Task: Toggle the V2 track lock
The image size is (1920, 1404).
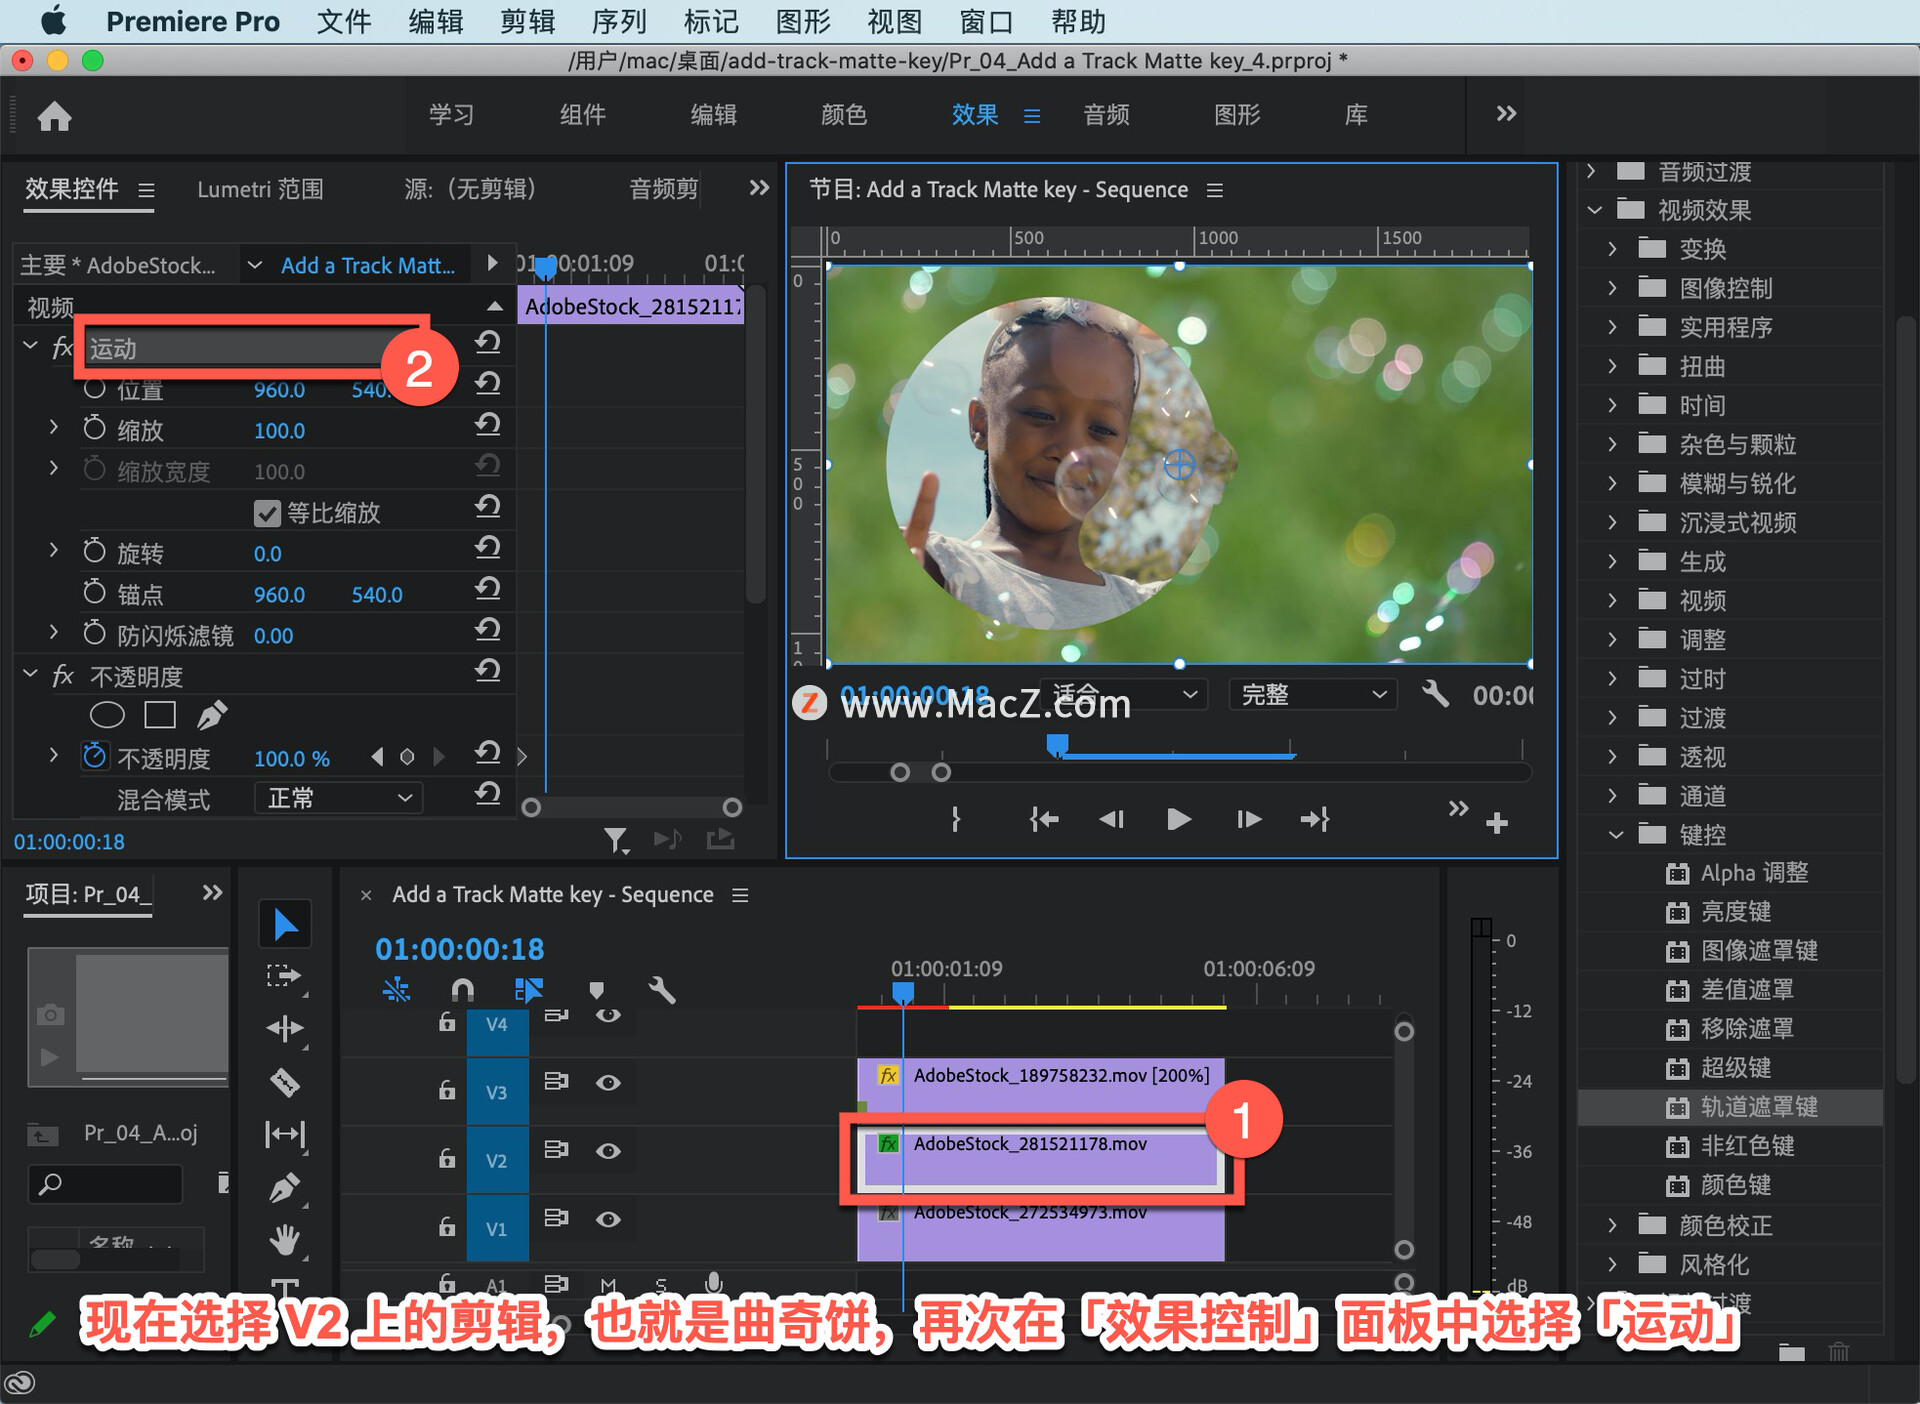Action: click(x=447, y=1158)
